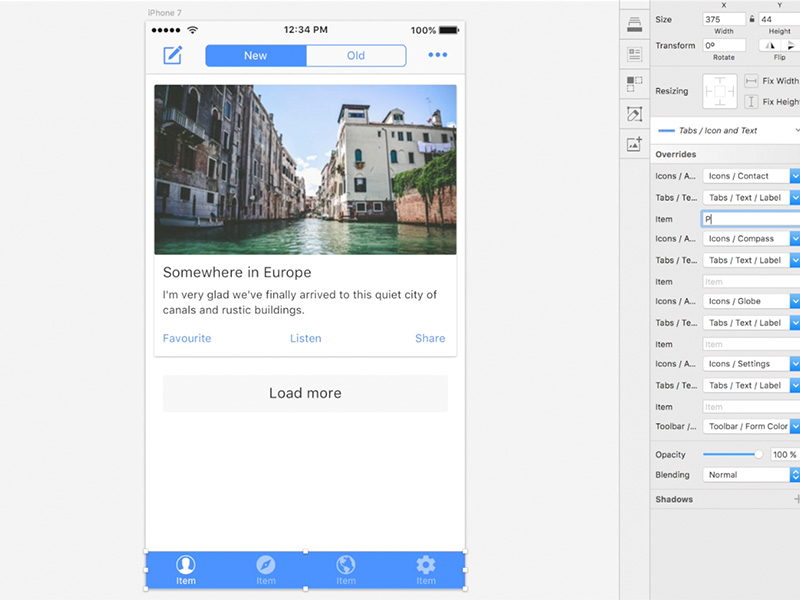Select the iPhone 7 artboard label
The height and width of the screenshot is (600, 800).
tap(164, 13)
